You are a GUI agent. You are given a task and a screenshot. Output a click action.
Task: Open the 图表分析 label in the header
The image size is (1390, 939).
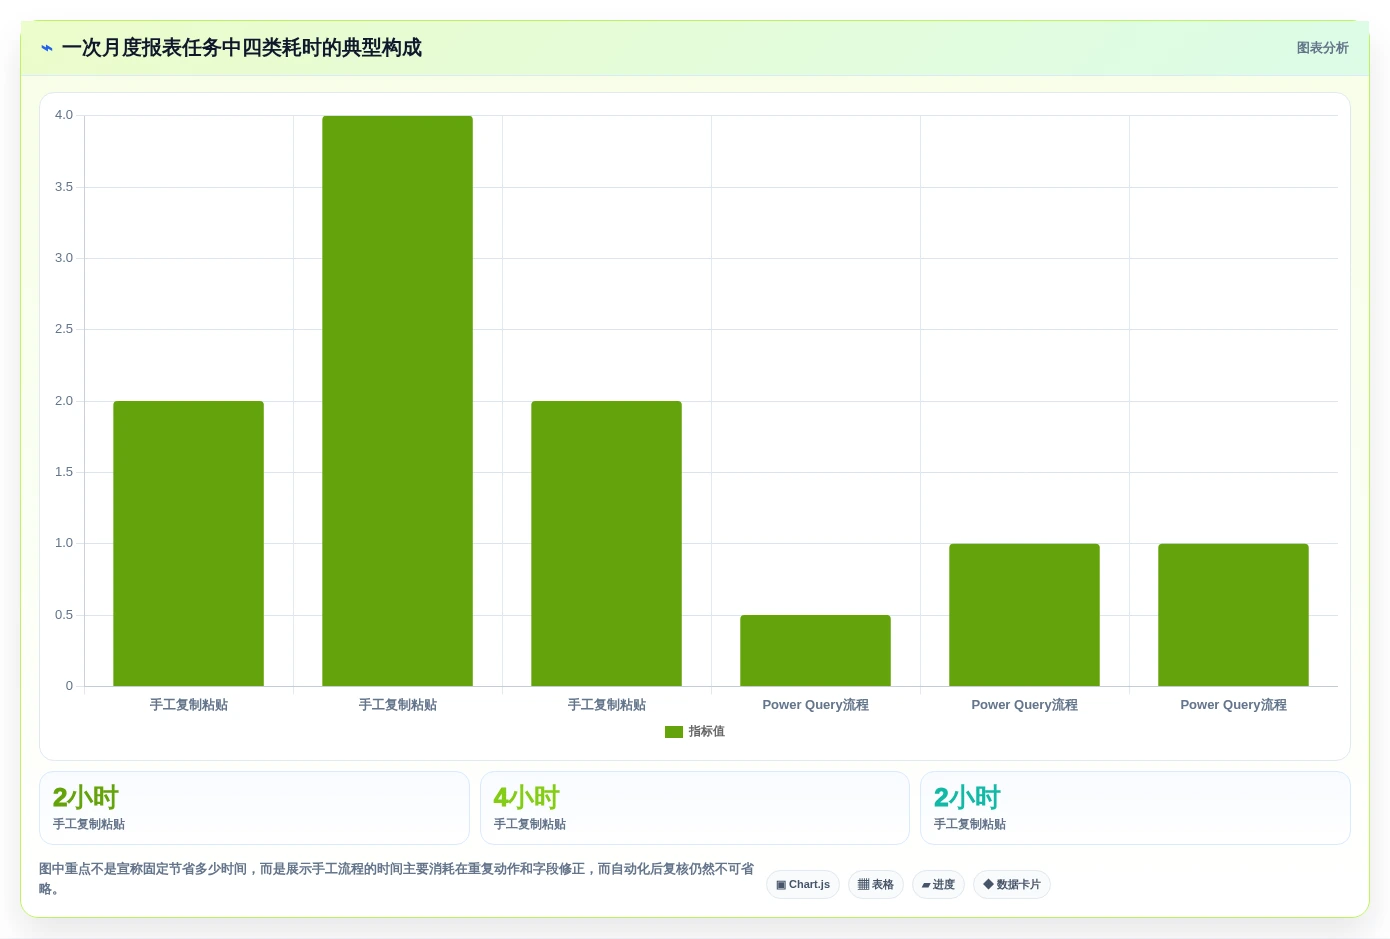pyautogui.click(x=1322, y=48)
